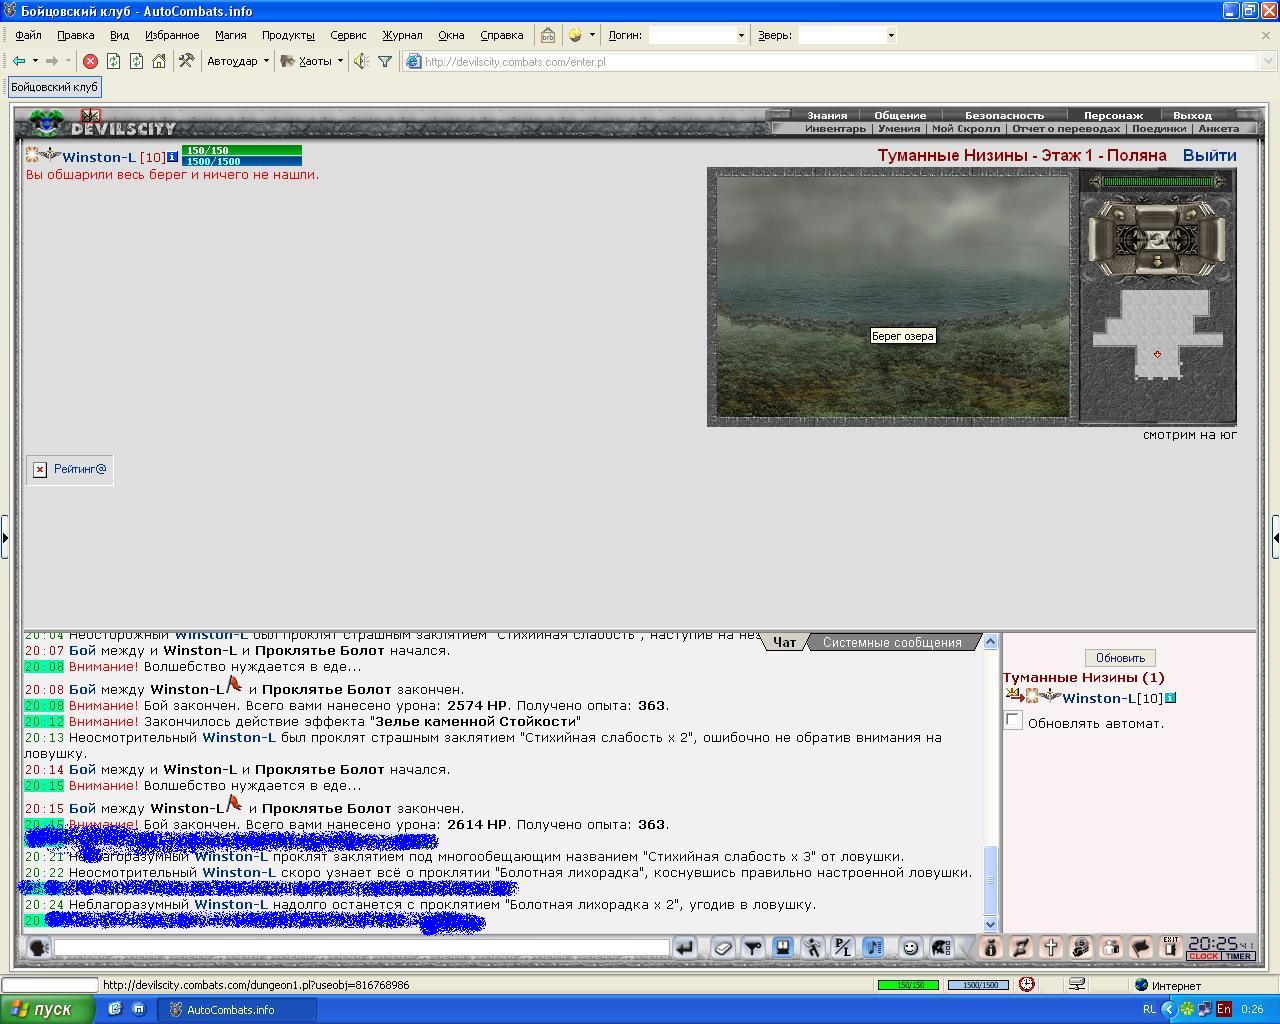Open the Продукты menu
This screenshot has width=1280, height=1024.
coord(288,35)
